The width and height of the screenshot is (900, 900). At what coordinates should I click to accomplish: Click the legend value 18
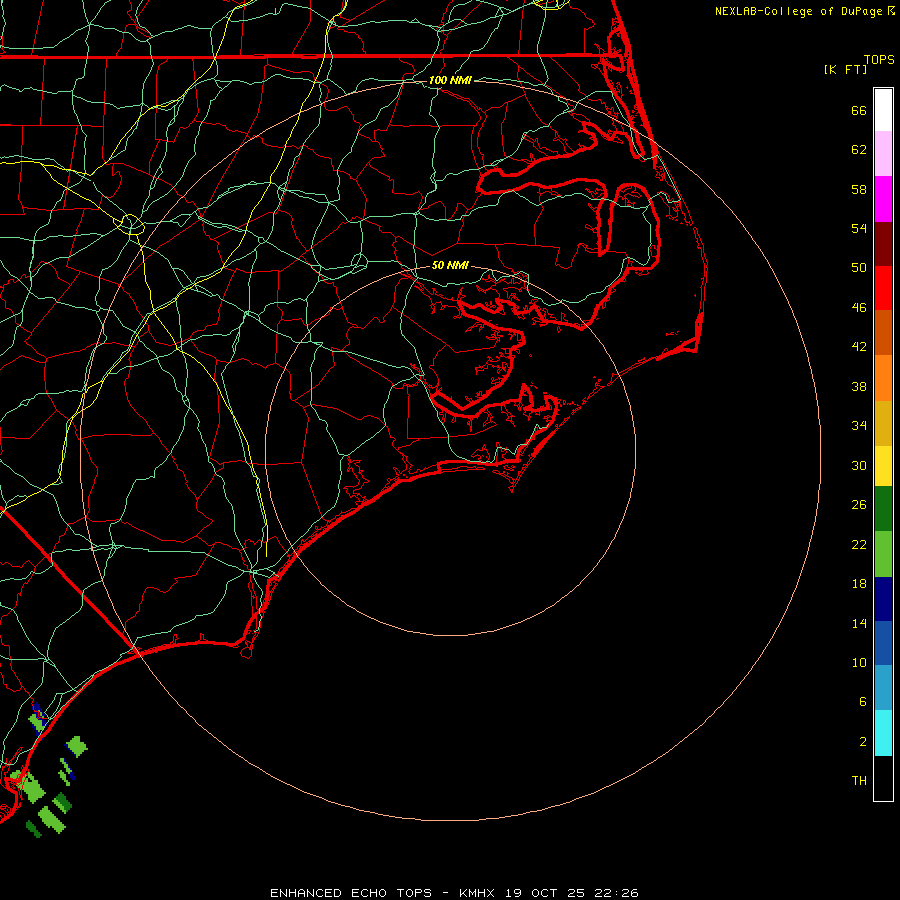click(x=859, y=584)
